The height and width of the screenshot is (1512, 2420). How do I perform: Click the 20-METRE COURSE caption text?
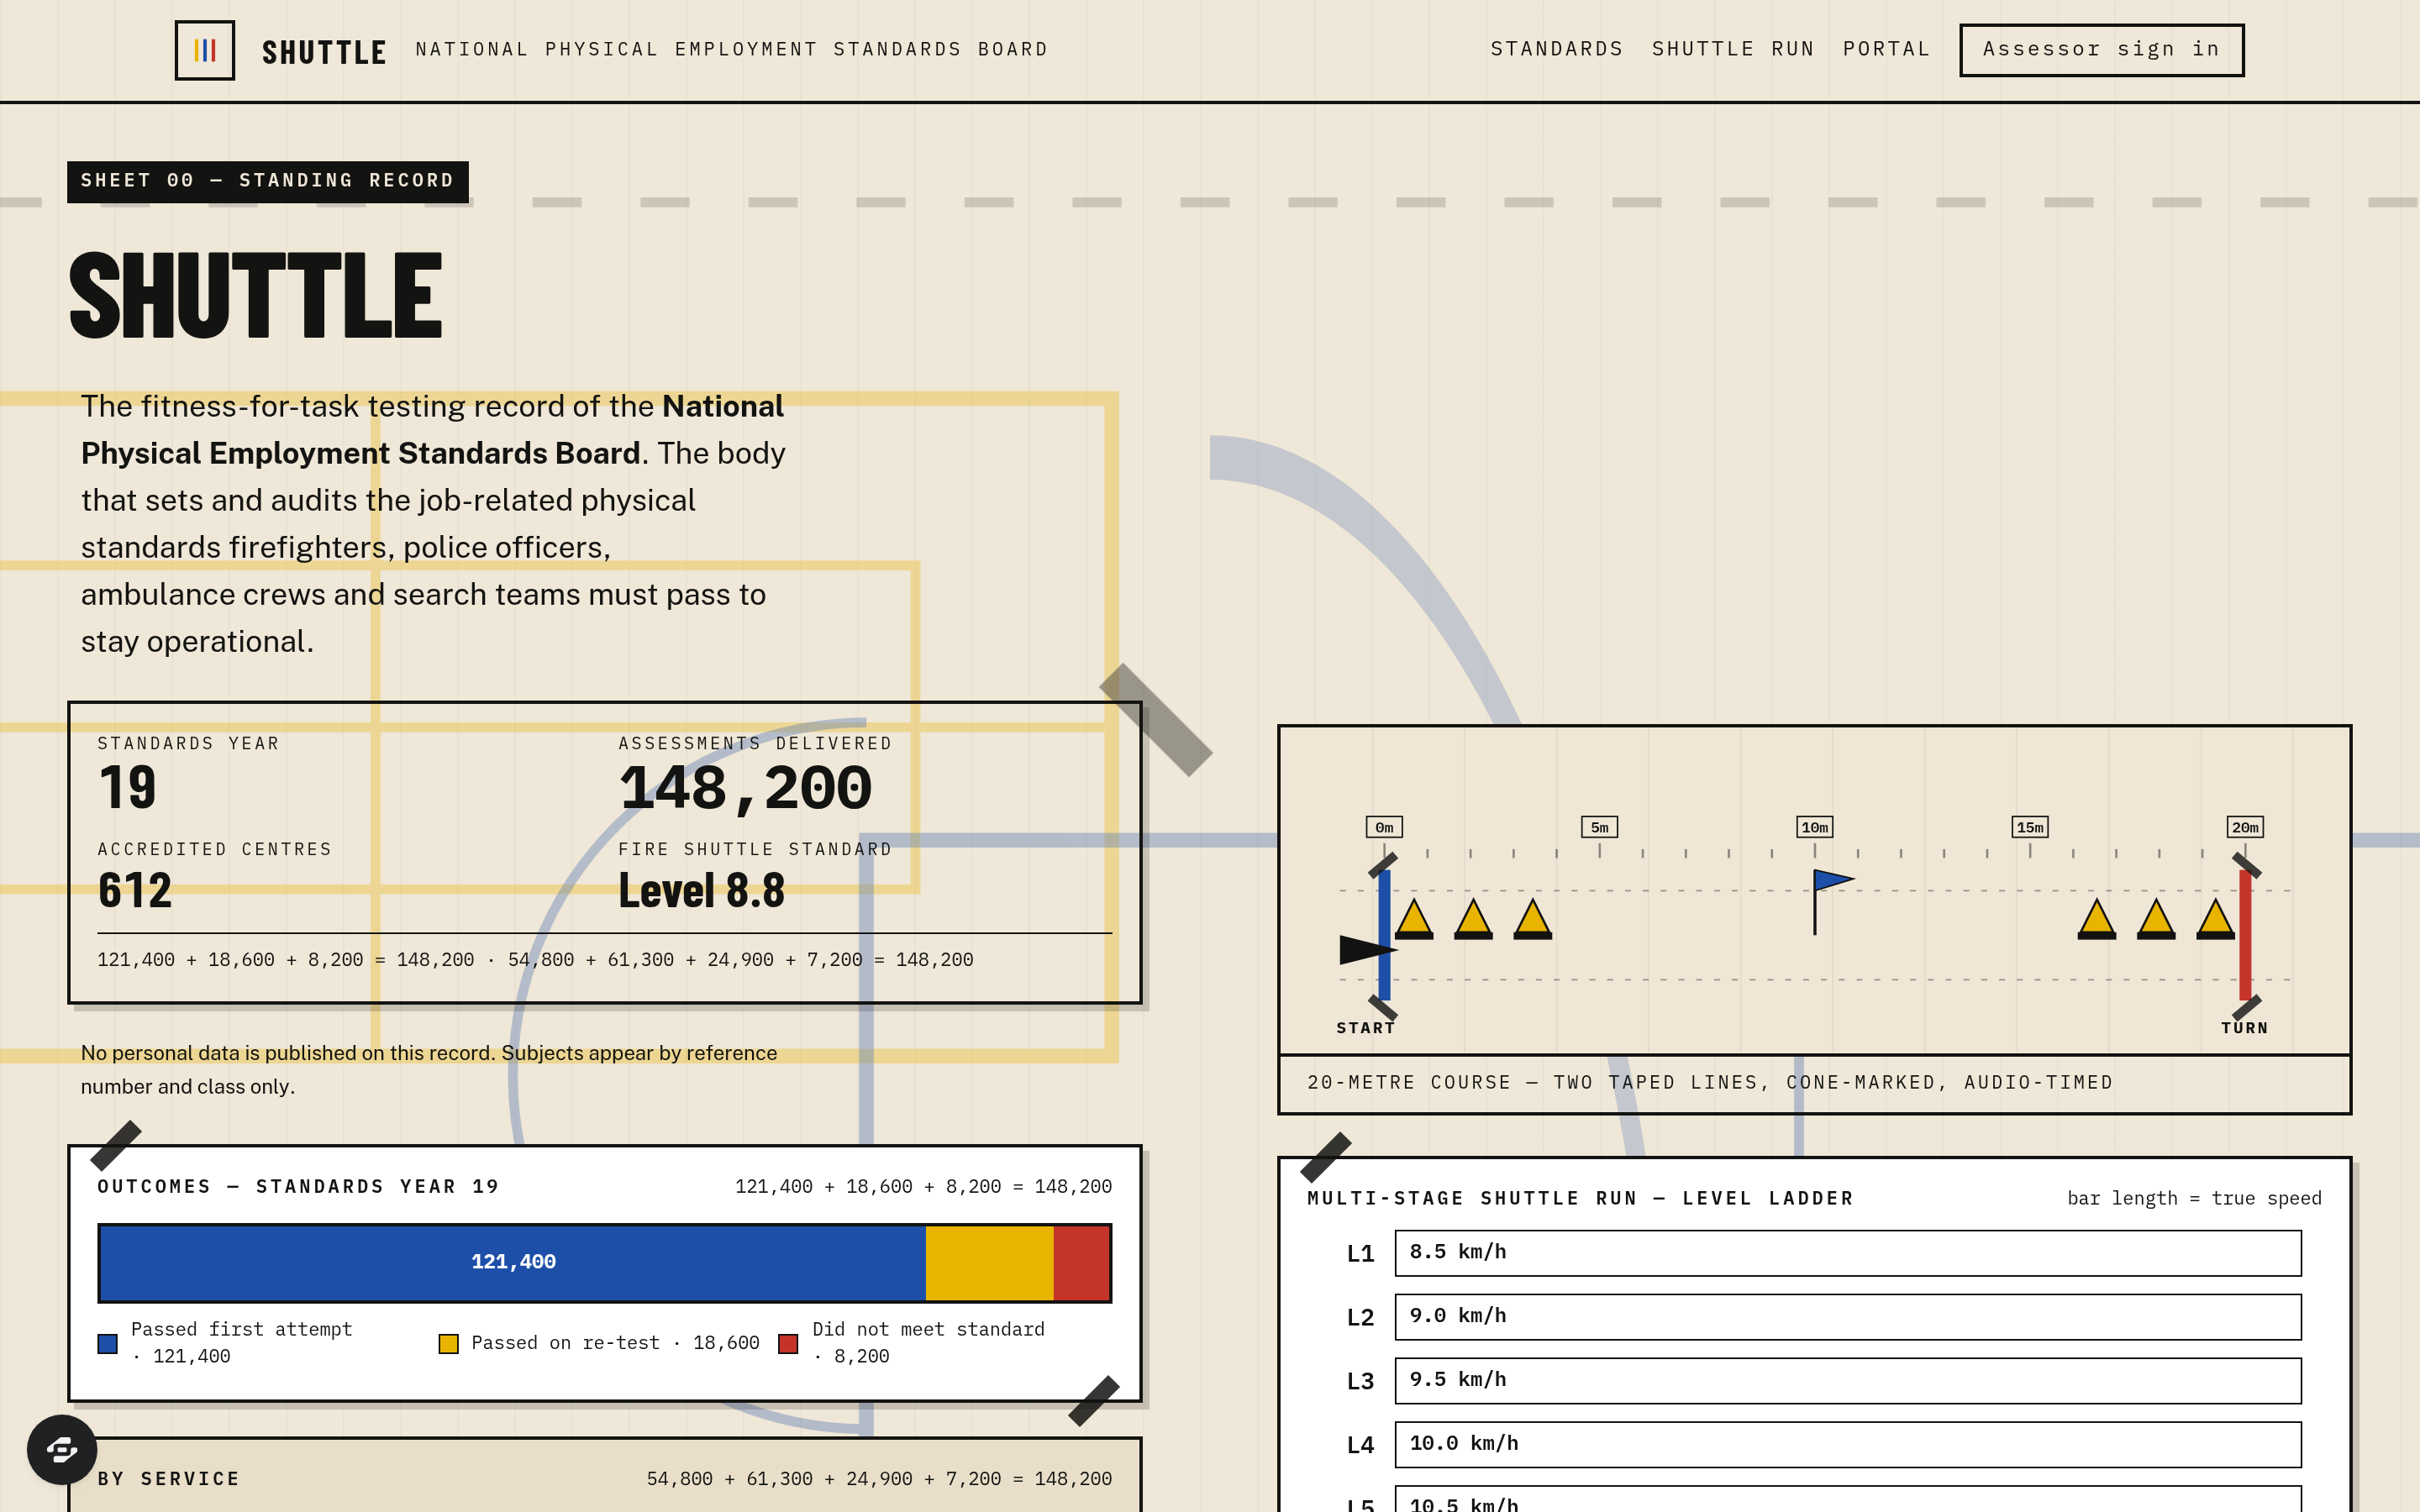point(1709,1082)
